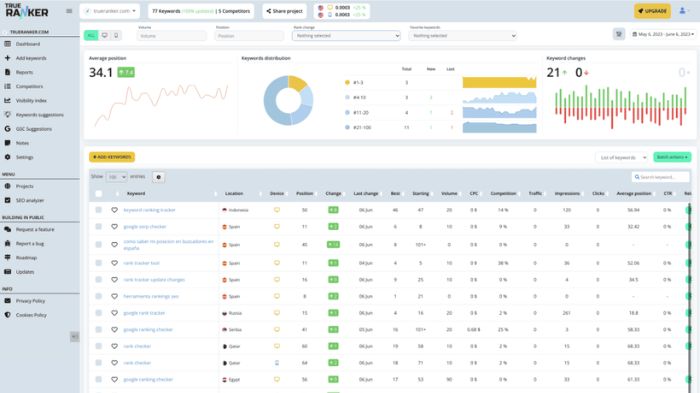The image size is (700, 393).
Task: Click the #21-100 legend swatch
Action: pos(347,128)
